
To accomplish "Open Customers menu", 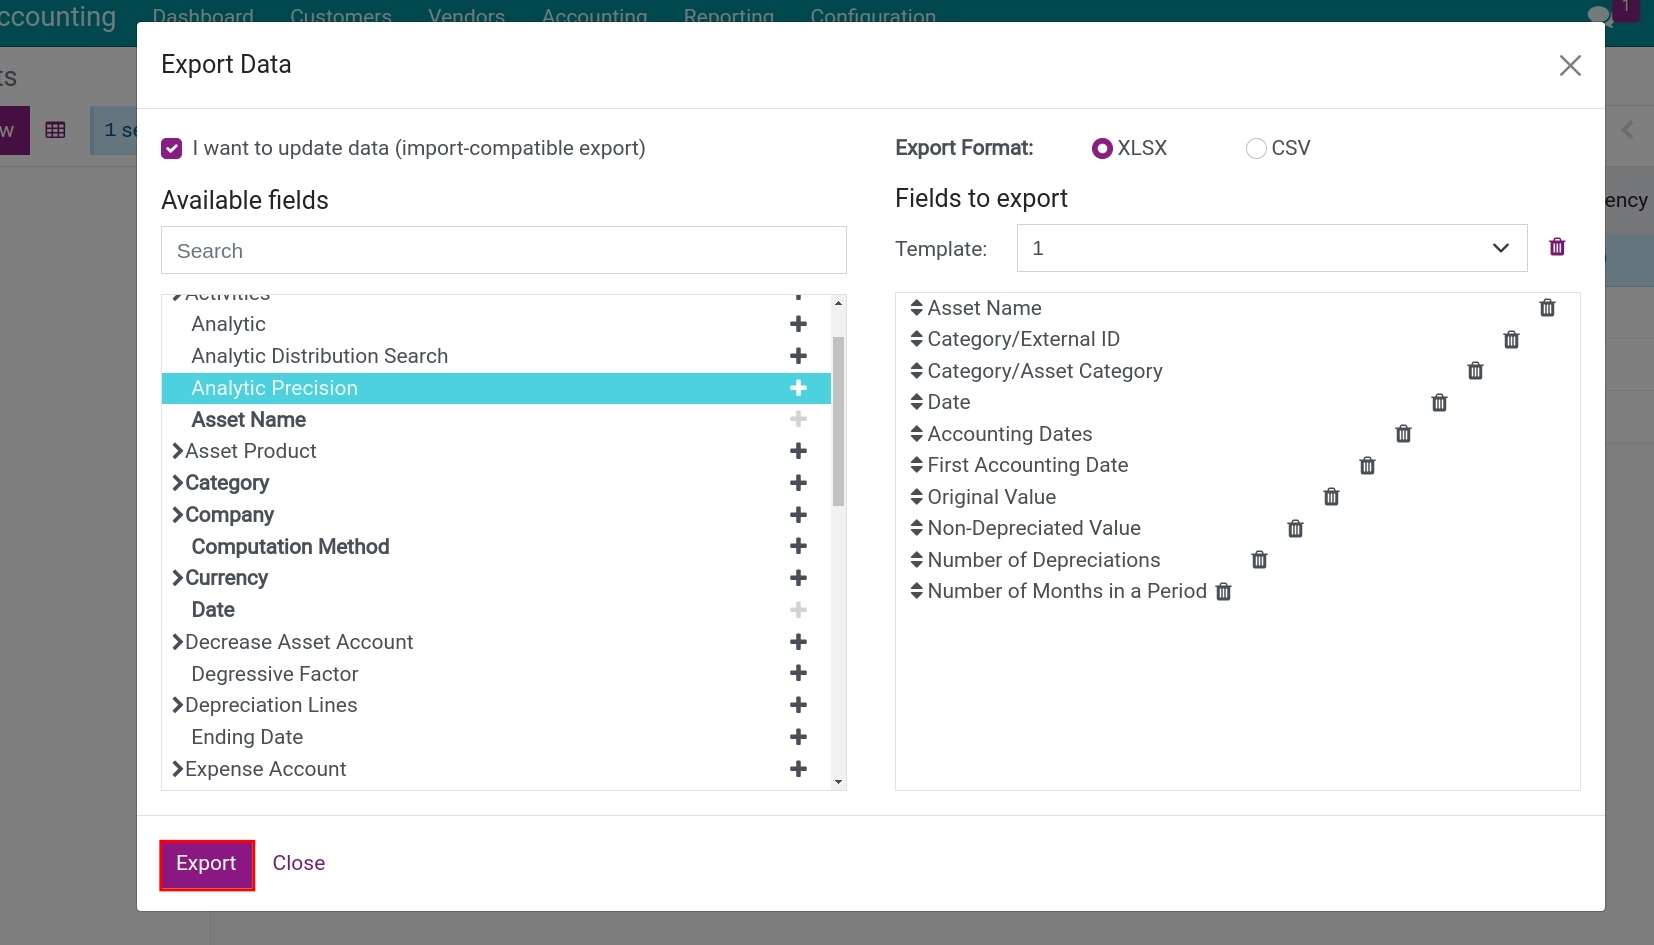I will pyautogui.click(x=341, y=15).
